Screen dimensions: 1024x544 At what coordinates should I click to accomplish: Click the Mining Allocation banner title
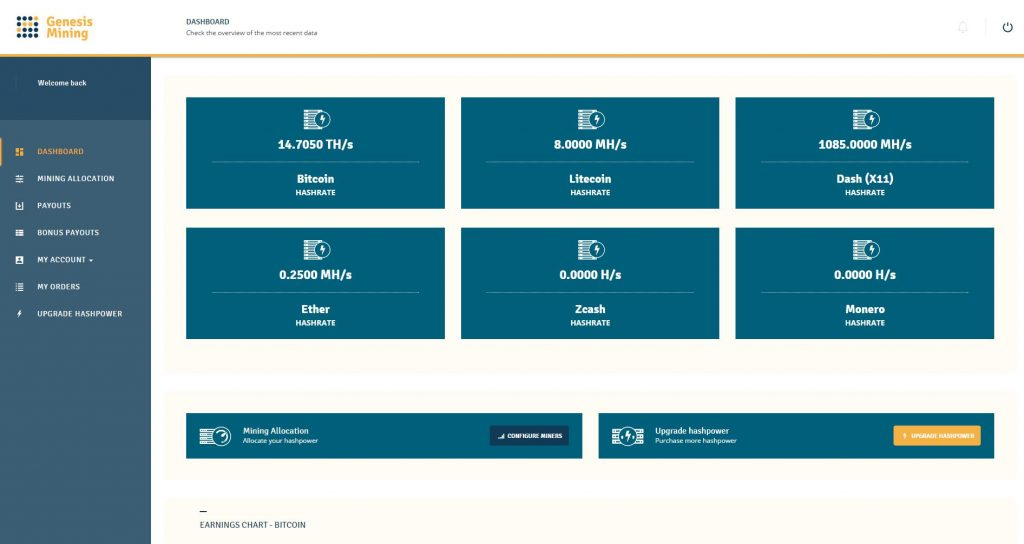coord(276,431)
